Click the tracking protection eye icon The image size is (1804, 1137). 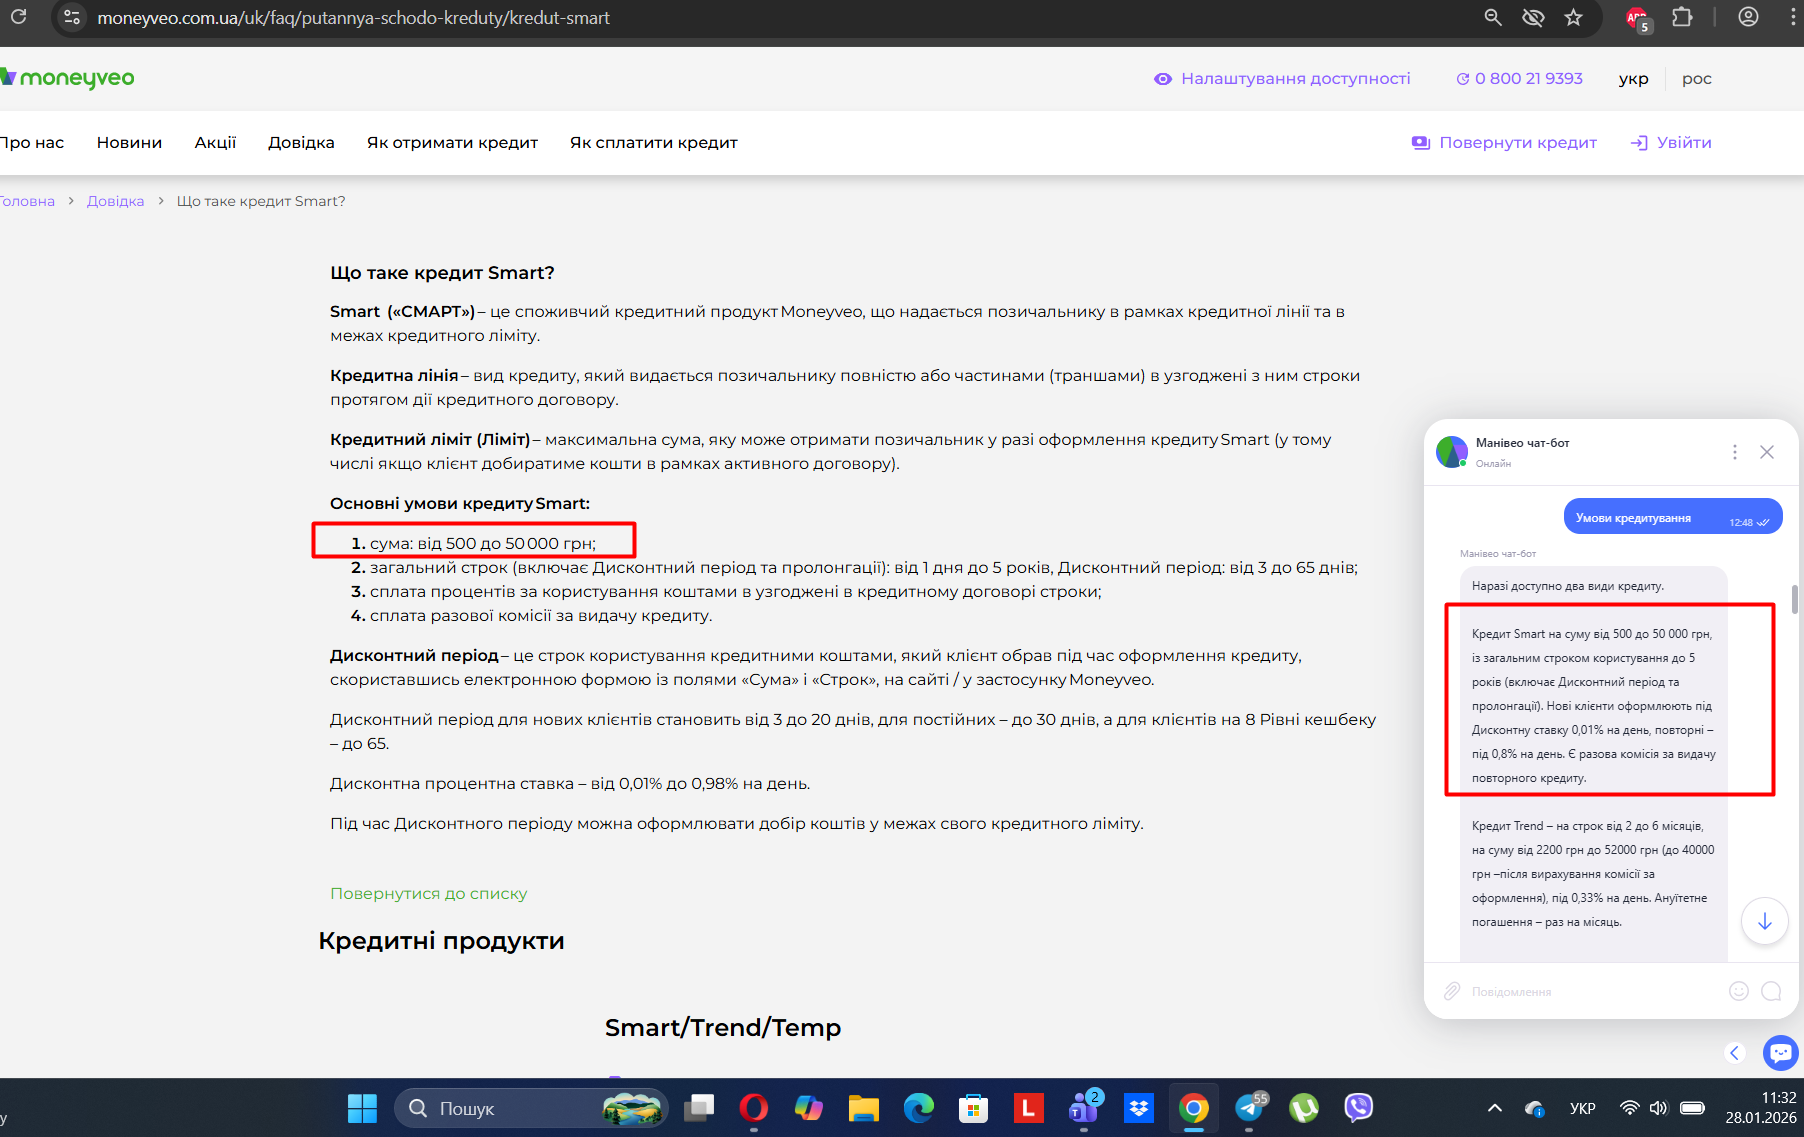(1533, 17)
